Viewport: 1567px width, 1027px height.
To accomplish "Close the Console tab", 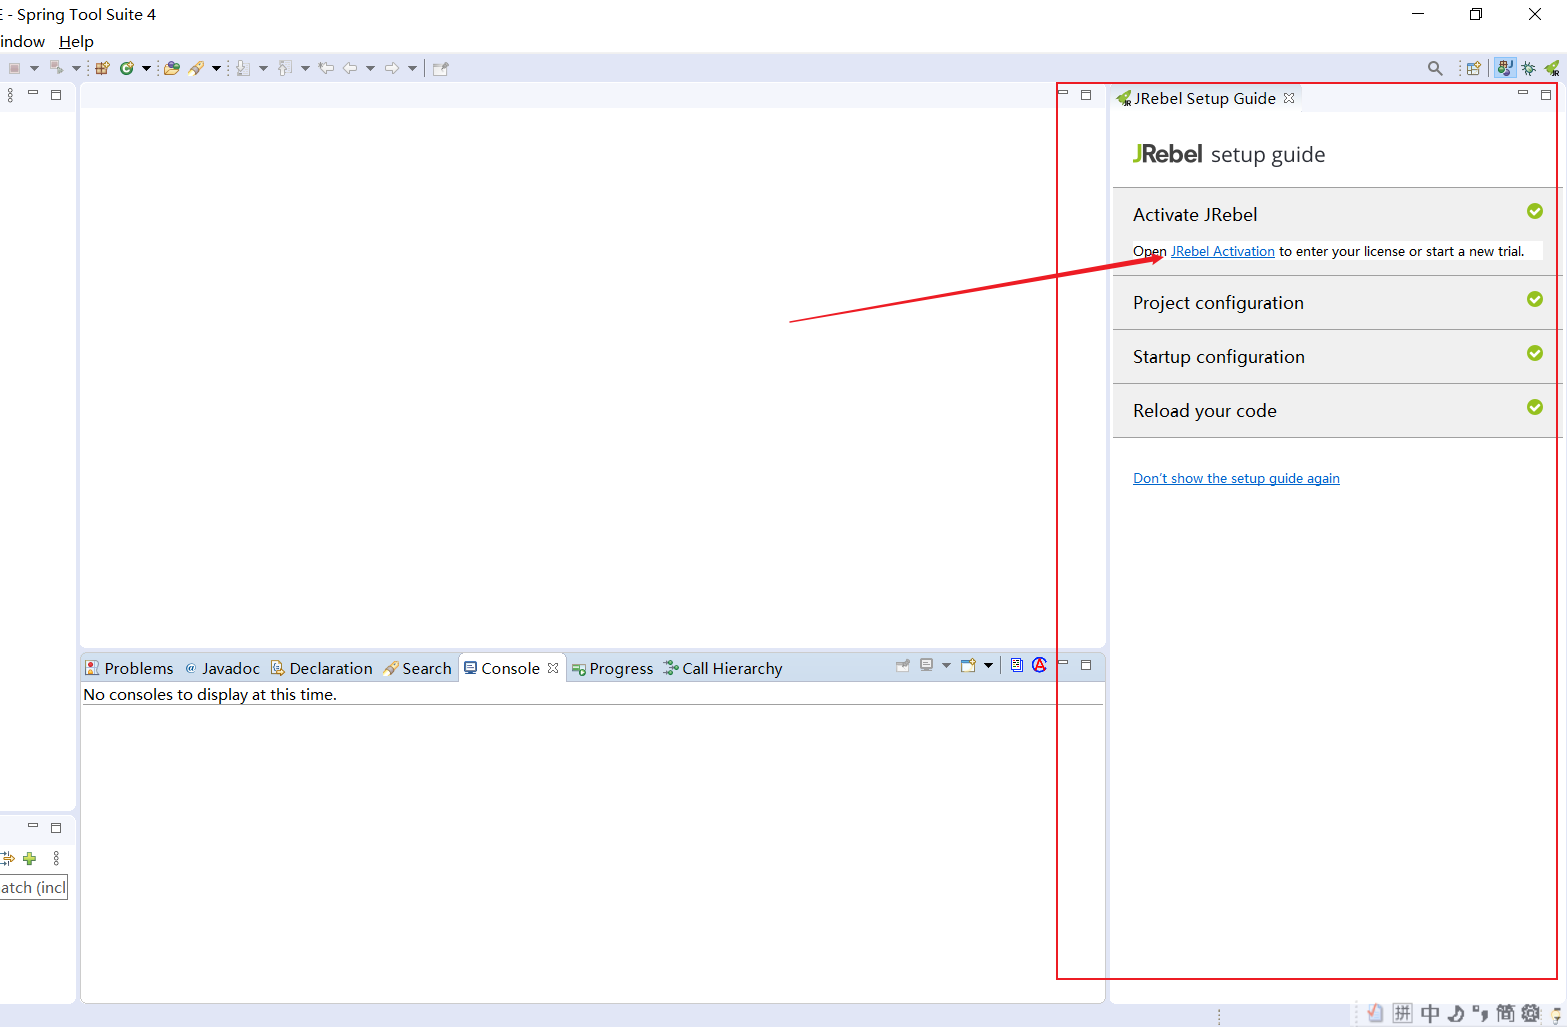I will click(x=553, y=668).
